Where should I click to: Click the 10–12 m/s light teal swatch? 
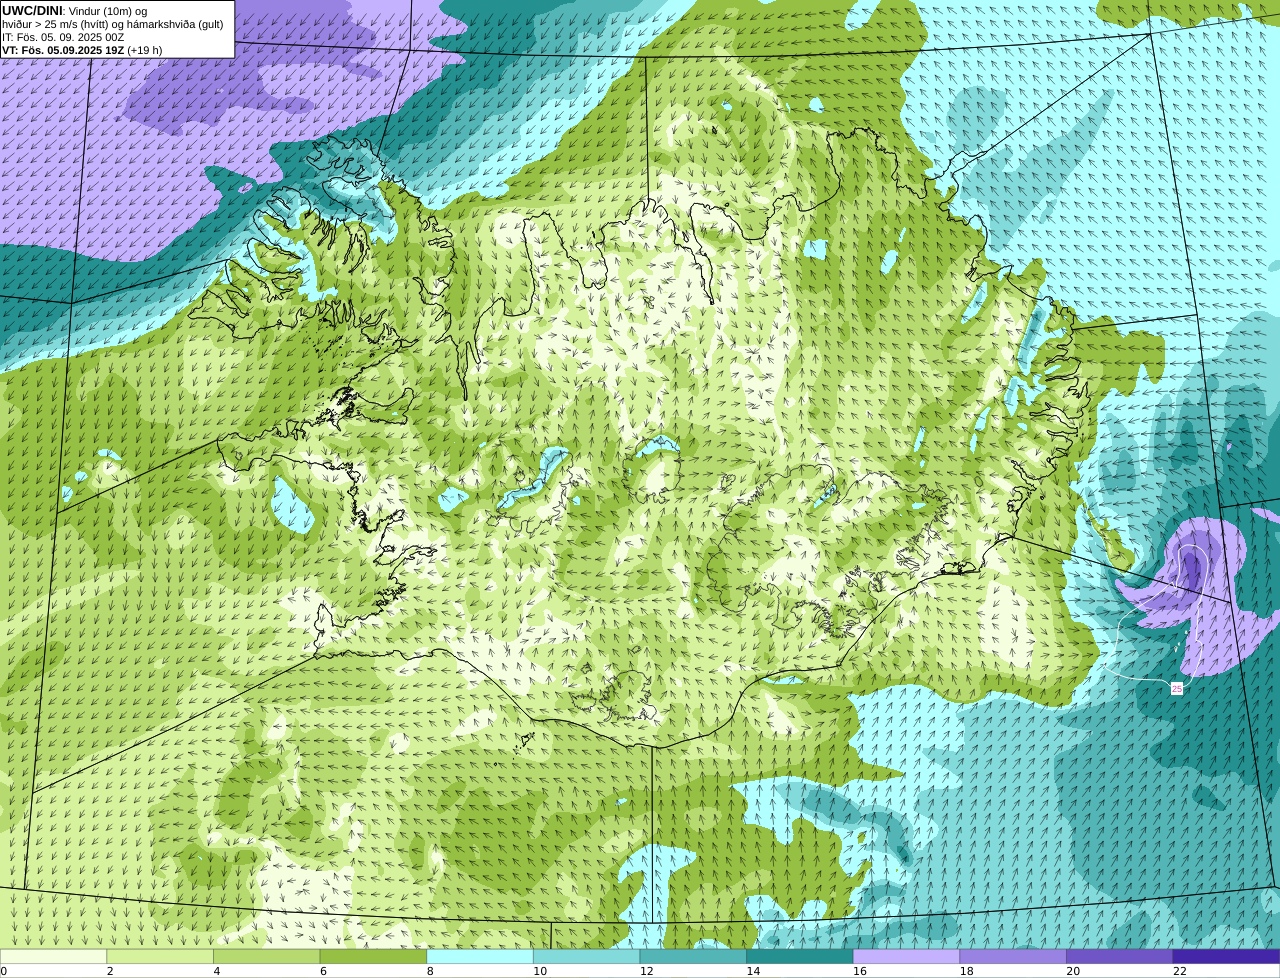[586, 956]
